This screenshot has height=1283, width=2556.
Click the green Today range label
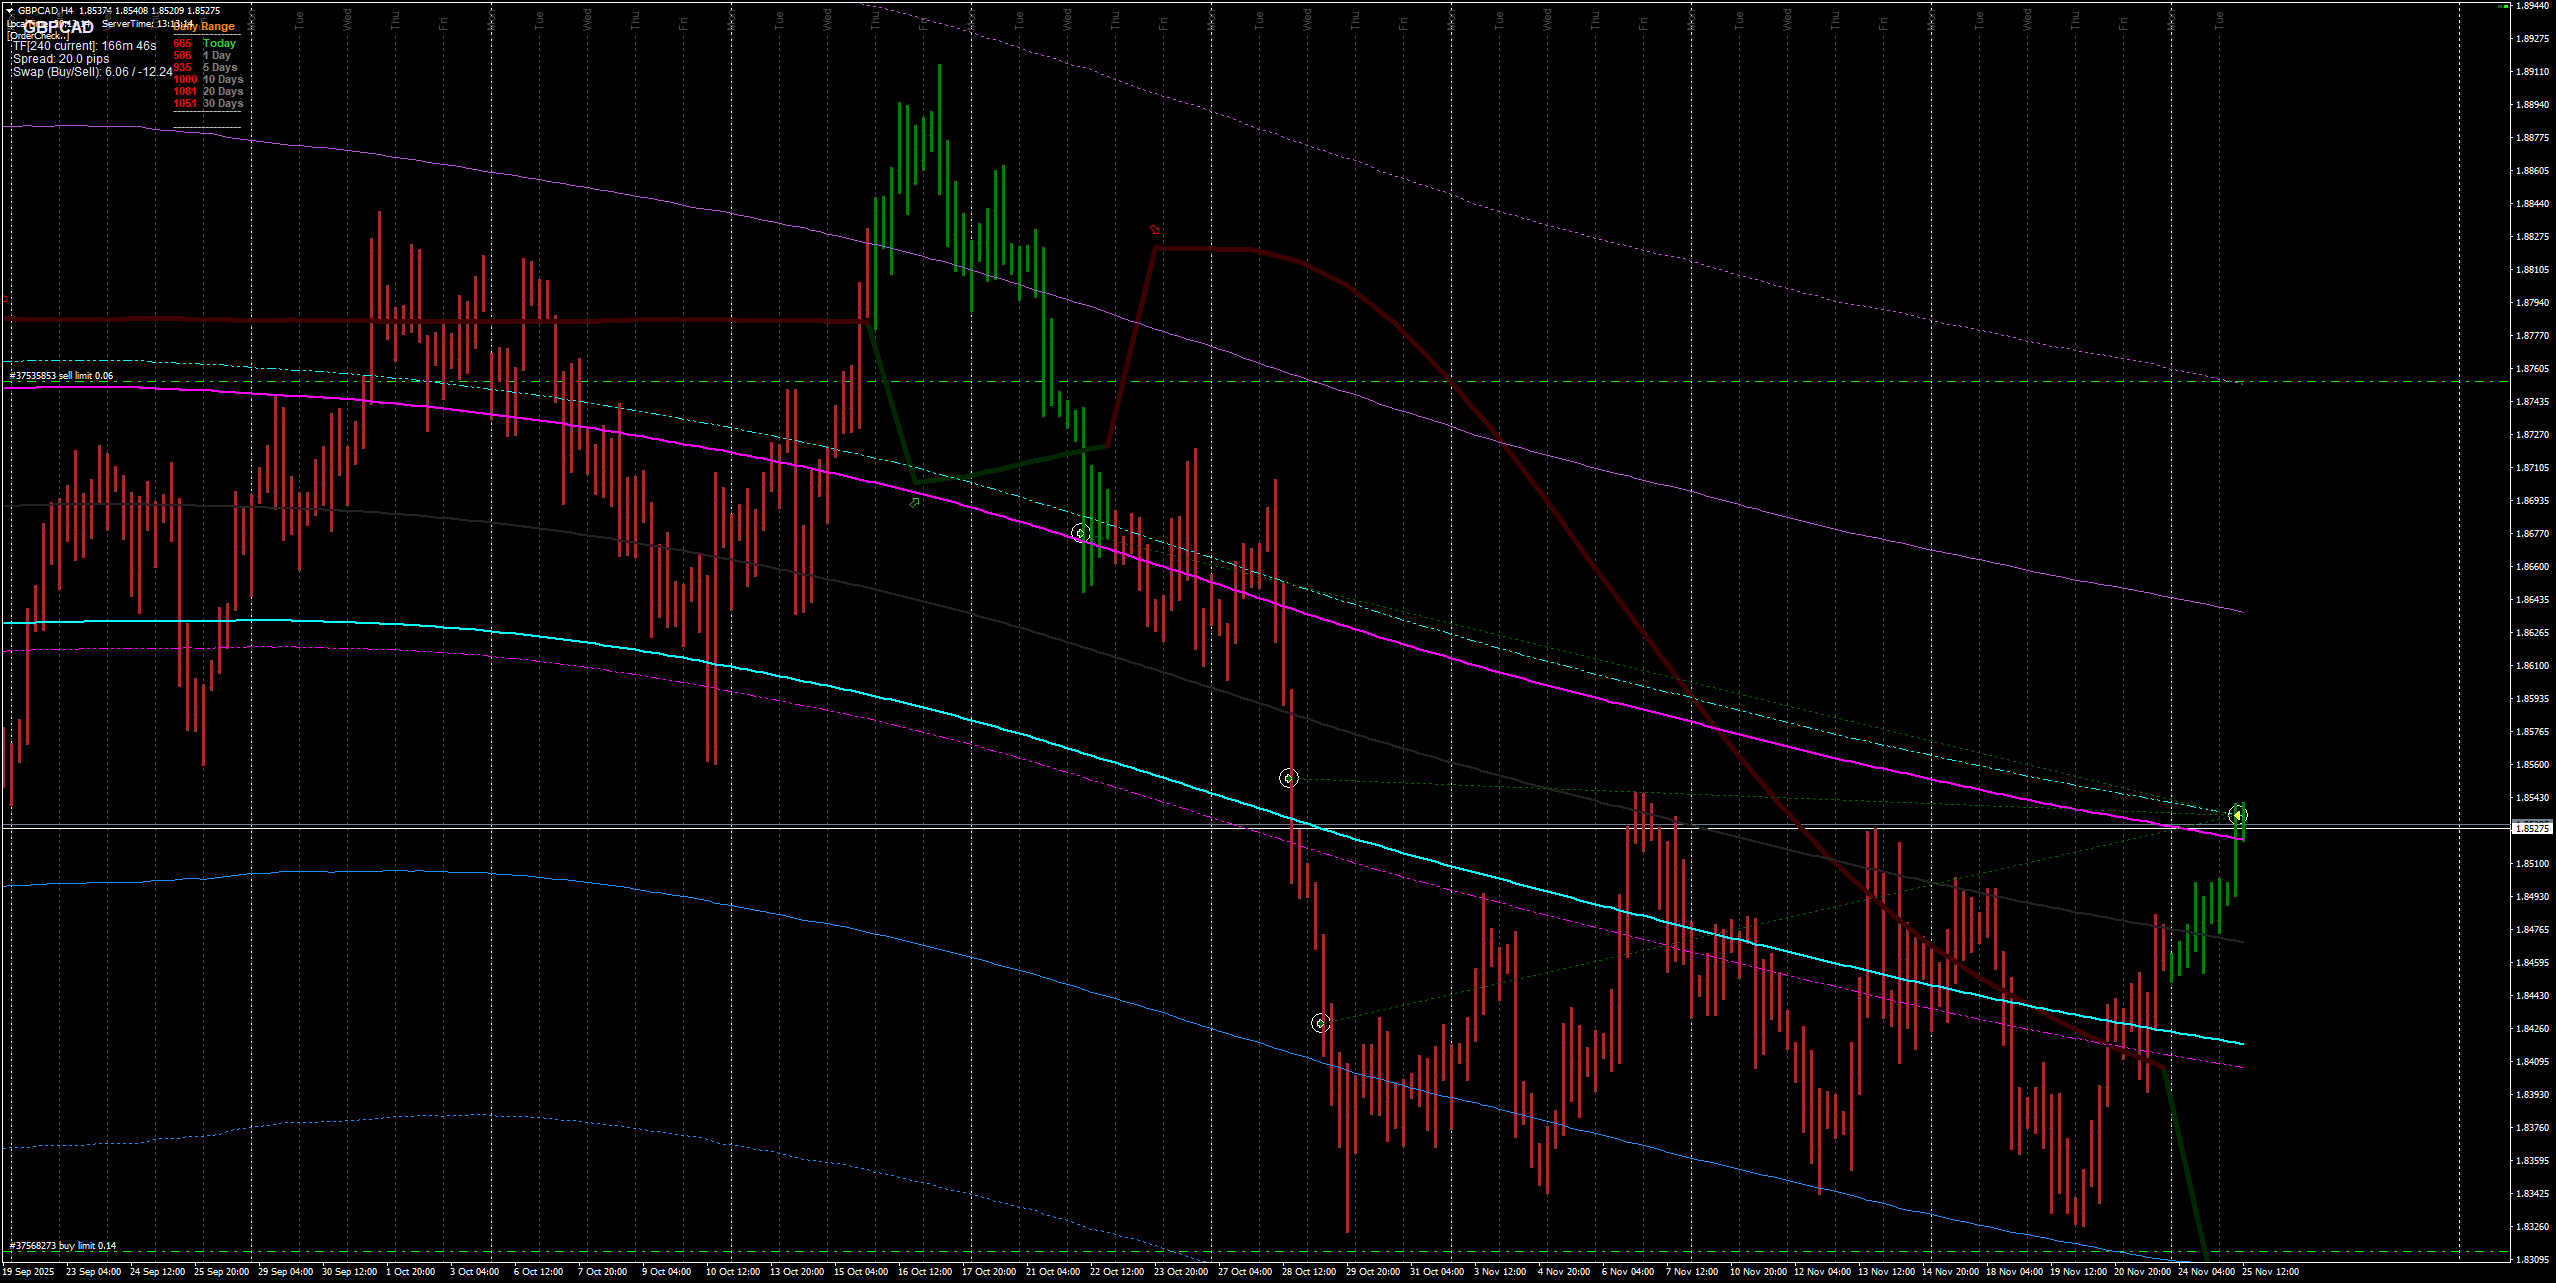pyautogui.click(x=219, y=44)
